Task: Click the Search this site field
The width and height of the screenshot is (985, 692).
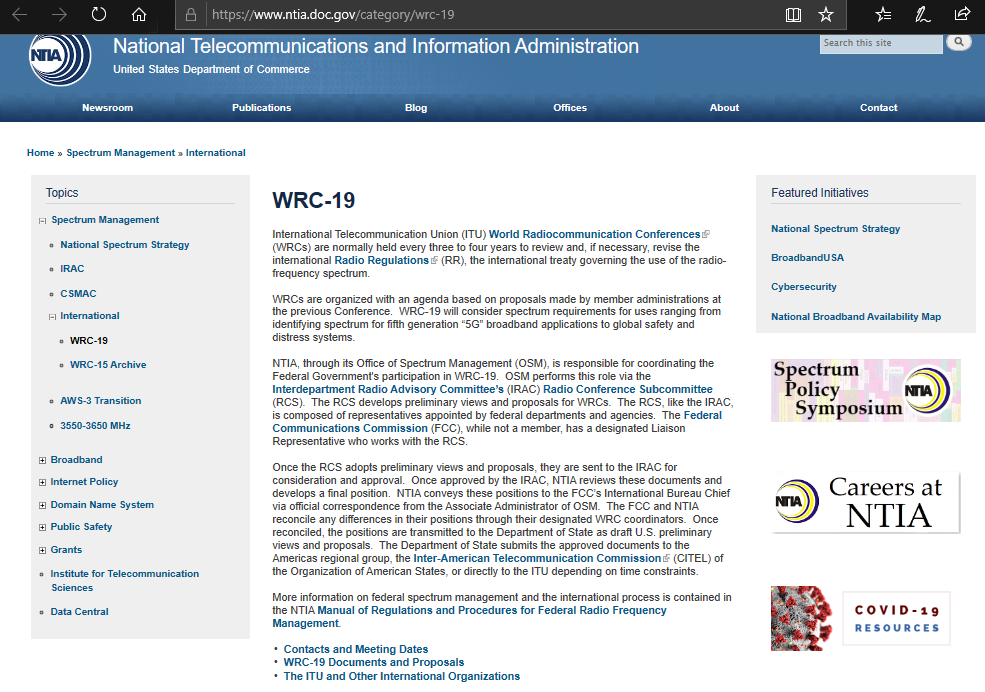Action: [881, 43]
